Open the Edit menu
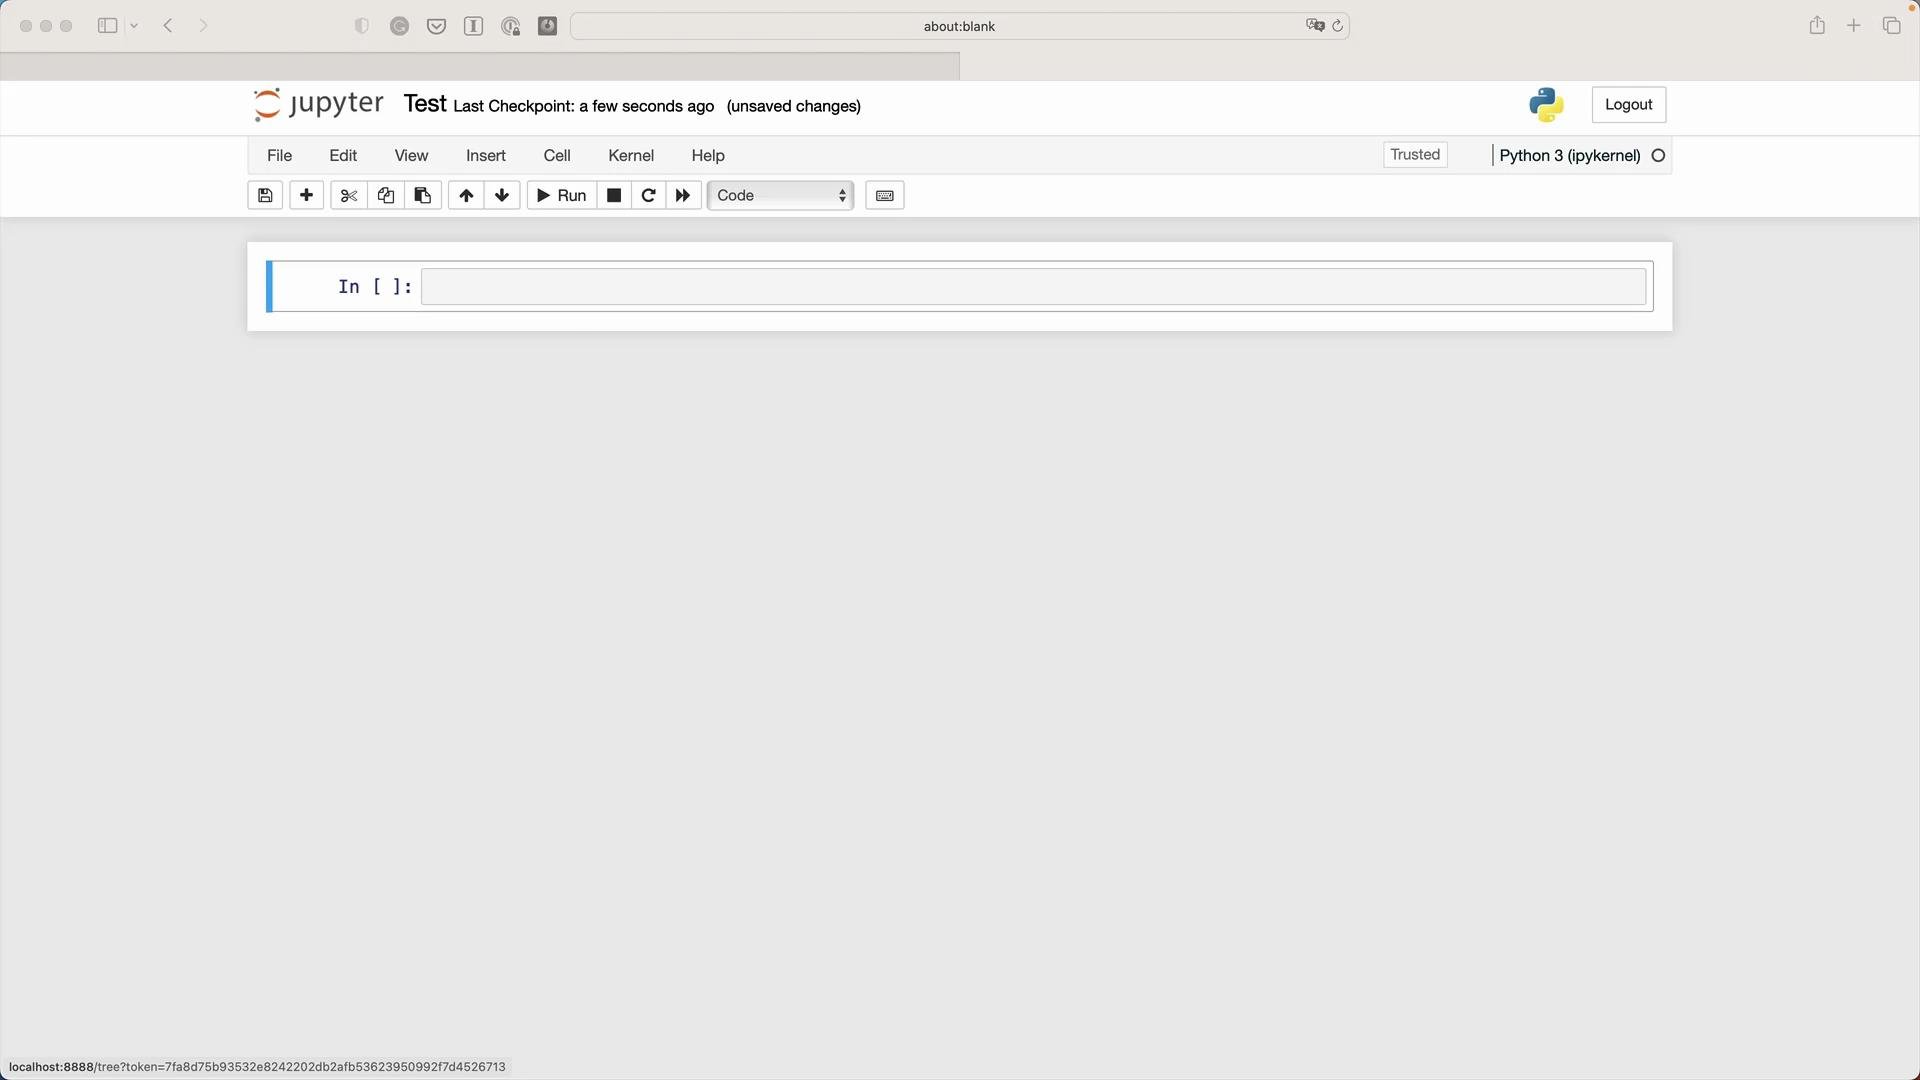Image resolution: width=1920 pixels, height=1080 pixels. pyautogui.click(x=343, y=155)
